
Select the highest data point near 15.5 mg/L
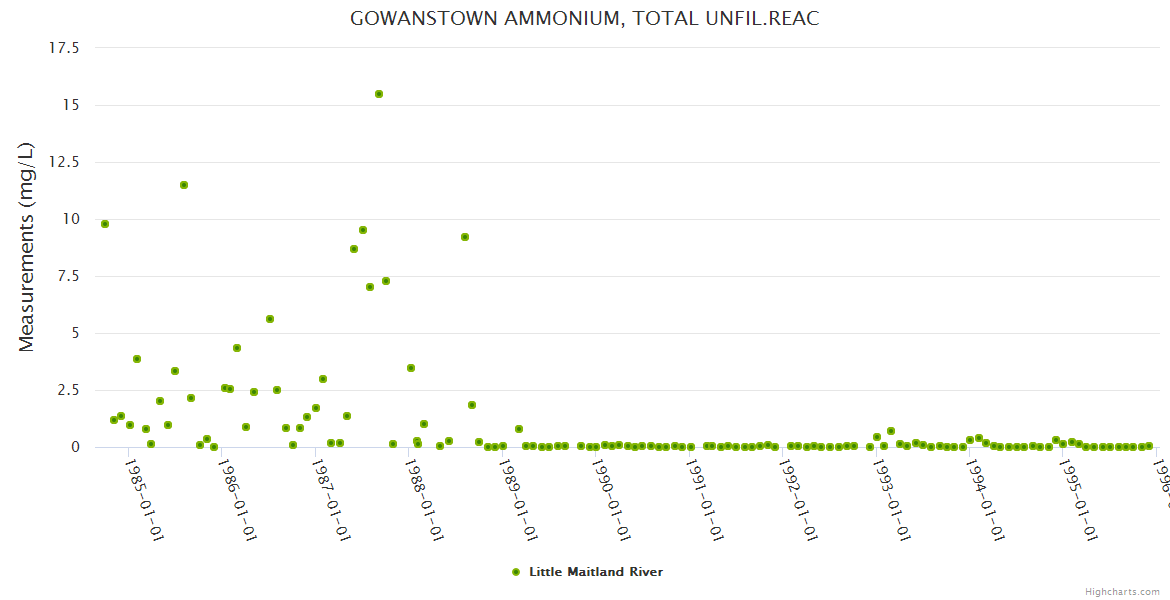[x=379, y=94]
